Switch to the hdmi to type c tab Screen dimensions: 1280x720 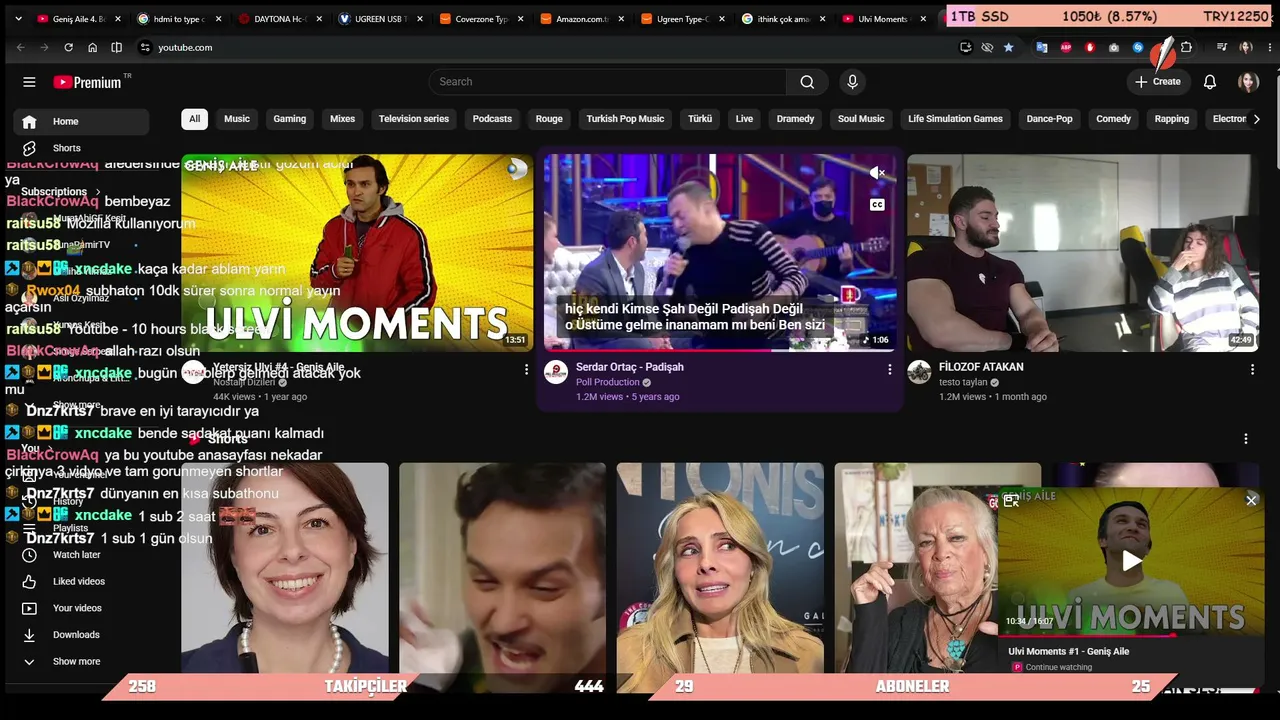178,19
